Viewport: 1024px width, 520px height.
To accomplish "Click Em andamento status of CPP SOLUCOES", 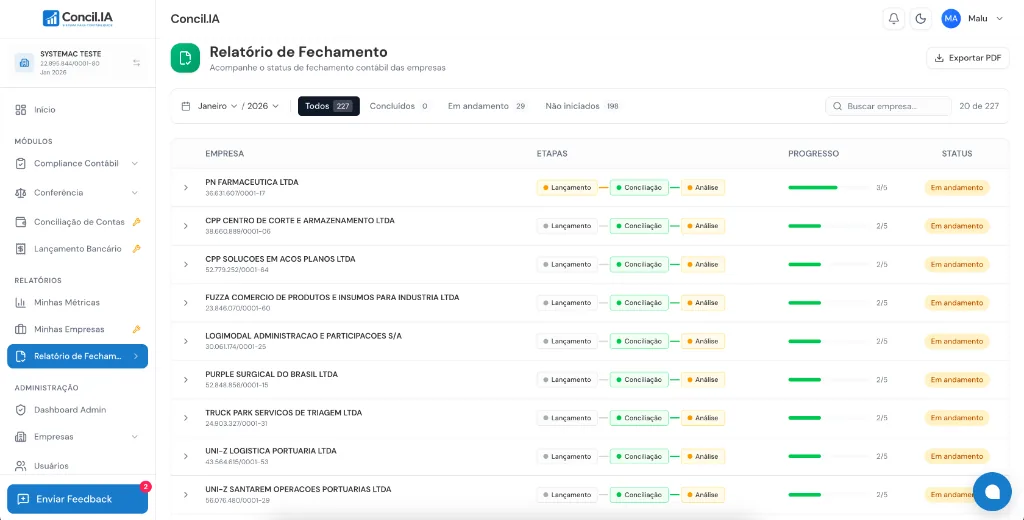I will [x=957, y=265].
